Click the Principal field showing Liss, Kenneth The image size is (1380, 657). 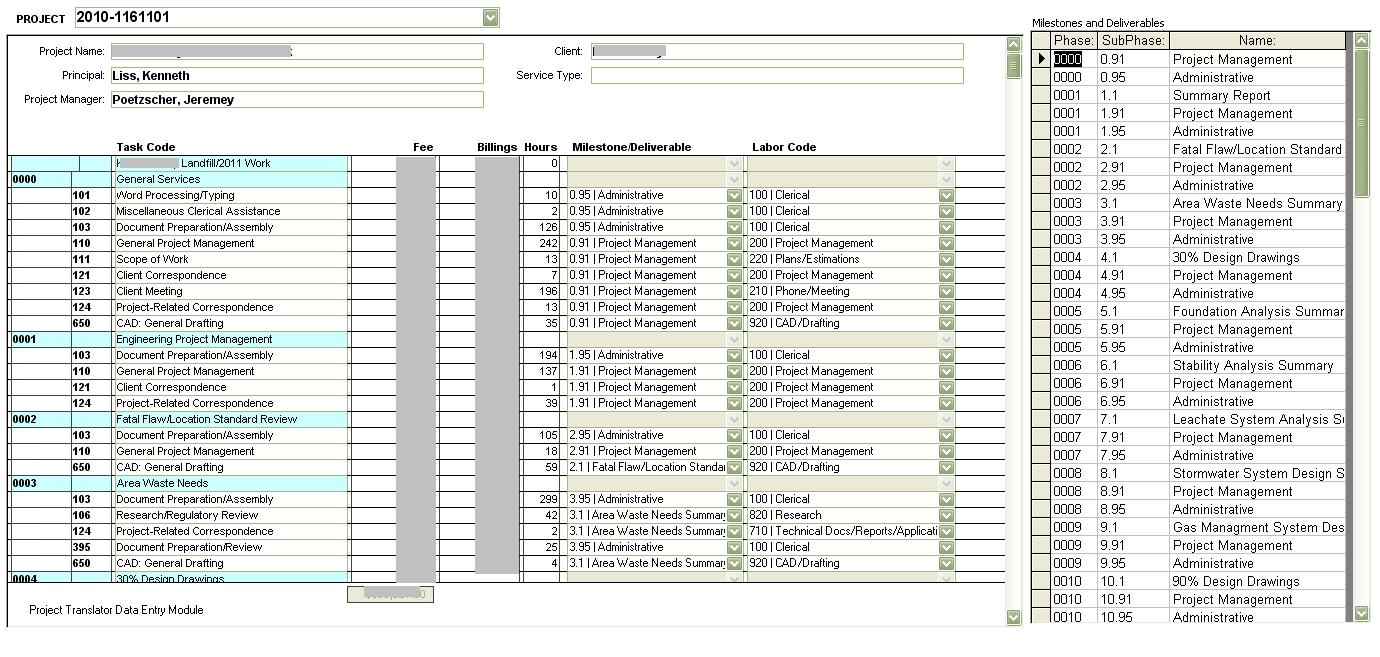tap(296, 75)
